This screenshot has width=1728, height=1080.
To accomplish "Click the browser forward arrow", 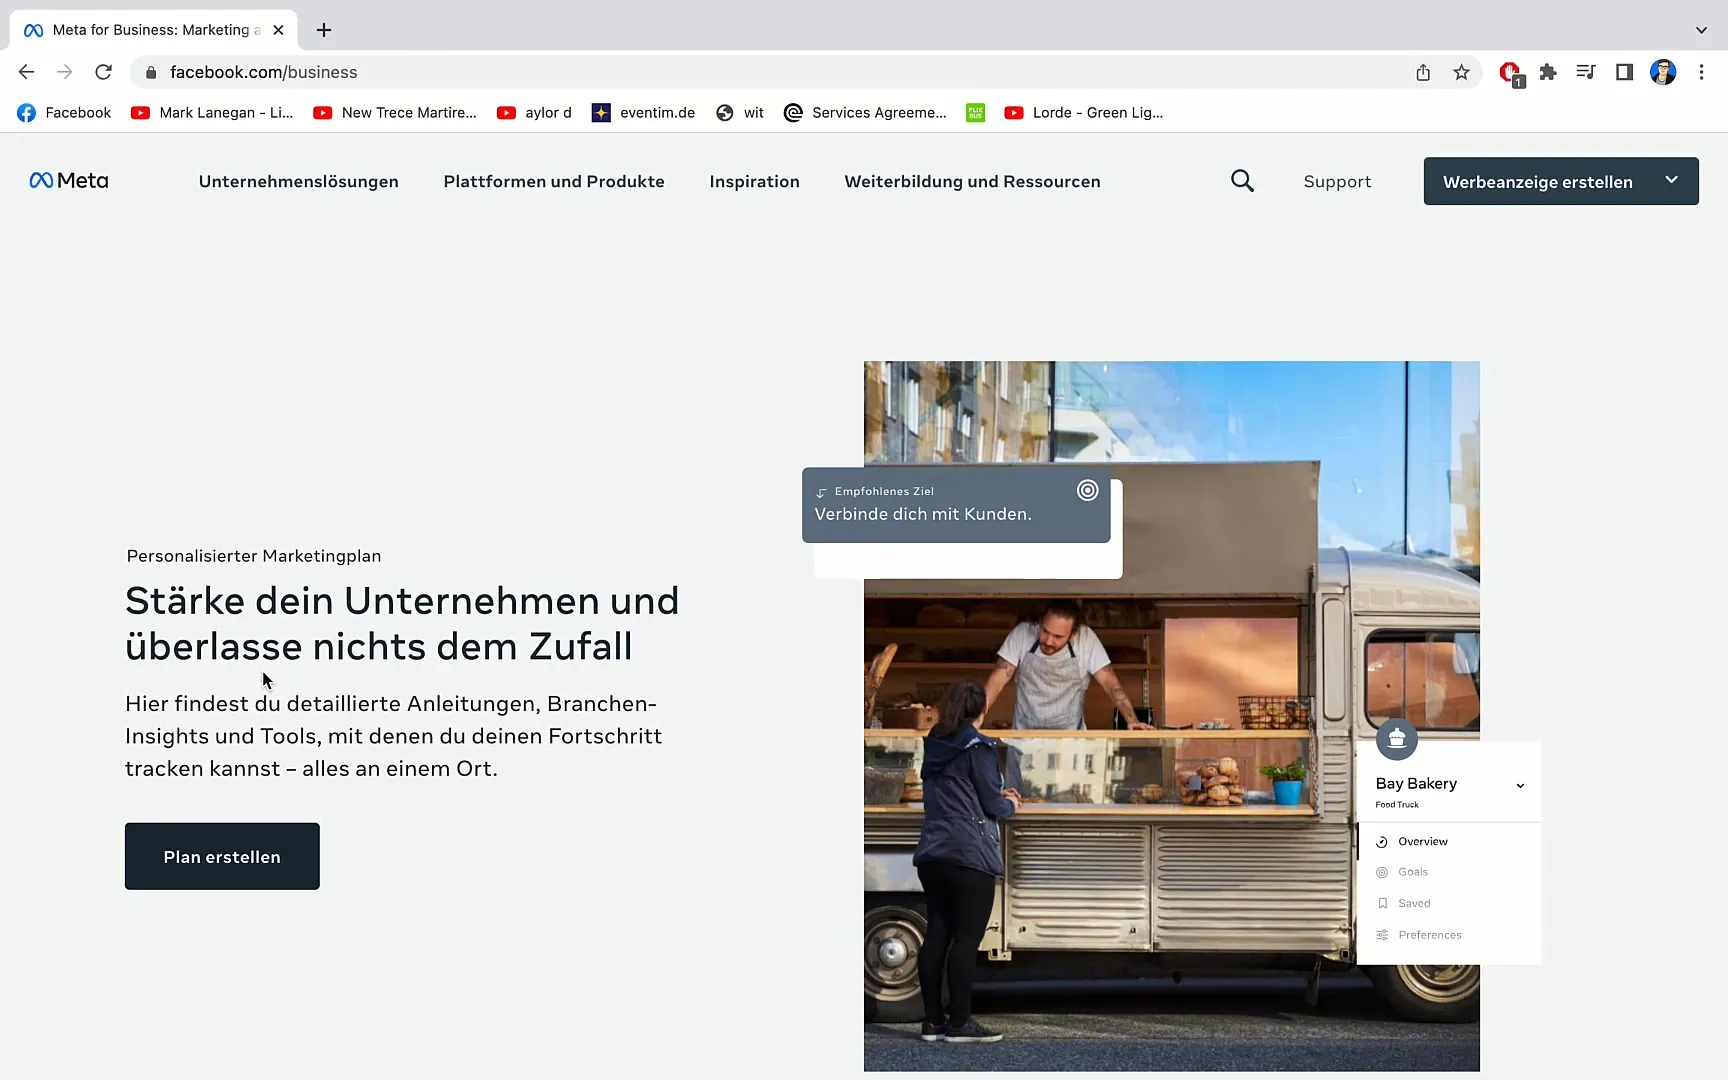I will pos(65,72).
